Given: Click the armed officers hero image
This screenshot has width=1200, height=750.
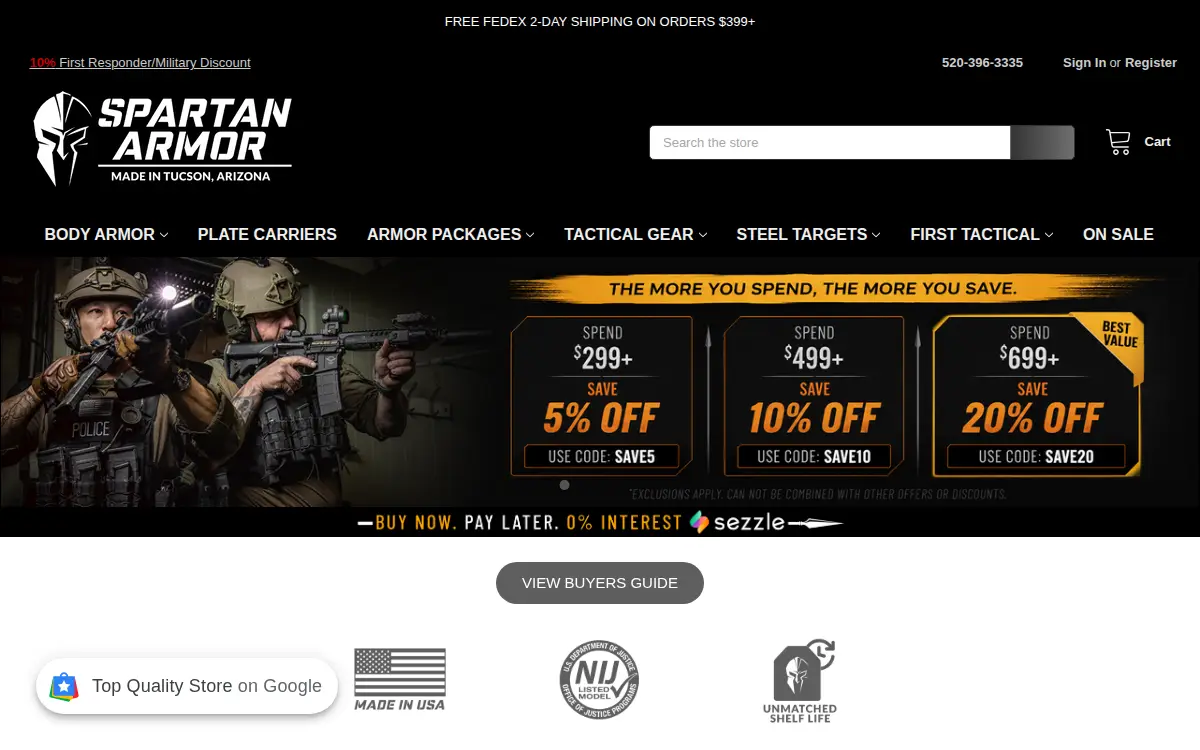Looking at the screenshot, I should (x=250, y=382).
